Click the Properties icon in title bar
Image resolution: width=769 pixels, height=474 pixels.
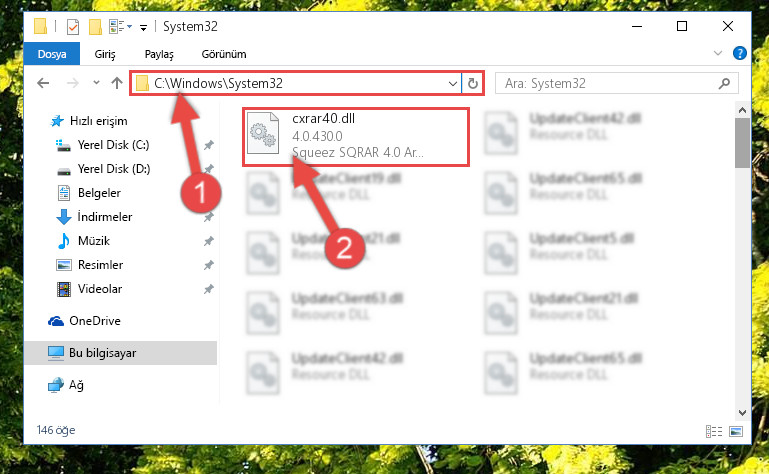[73, 26]
